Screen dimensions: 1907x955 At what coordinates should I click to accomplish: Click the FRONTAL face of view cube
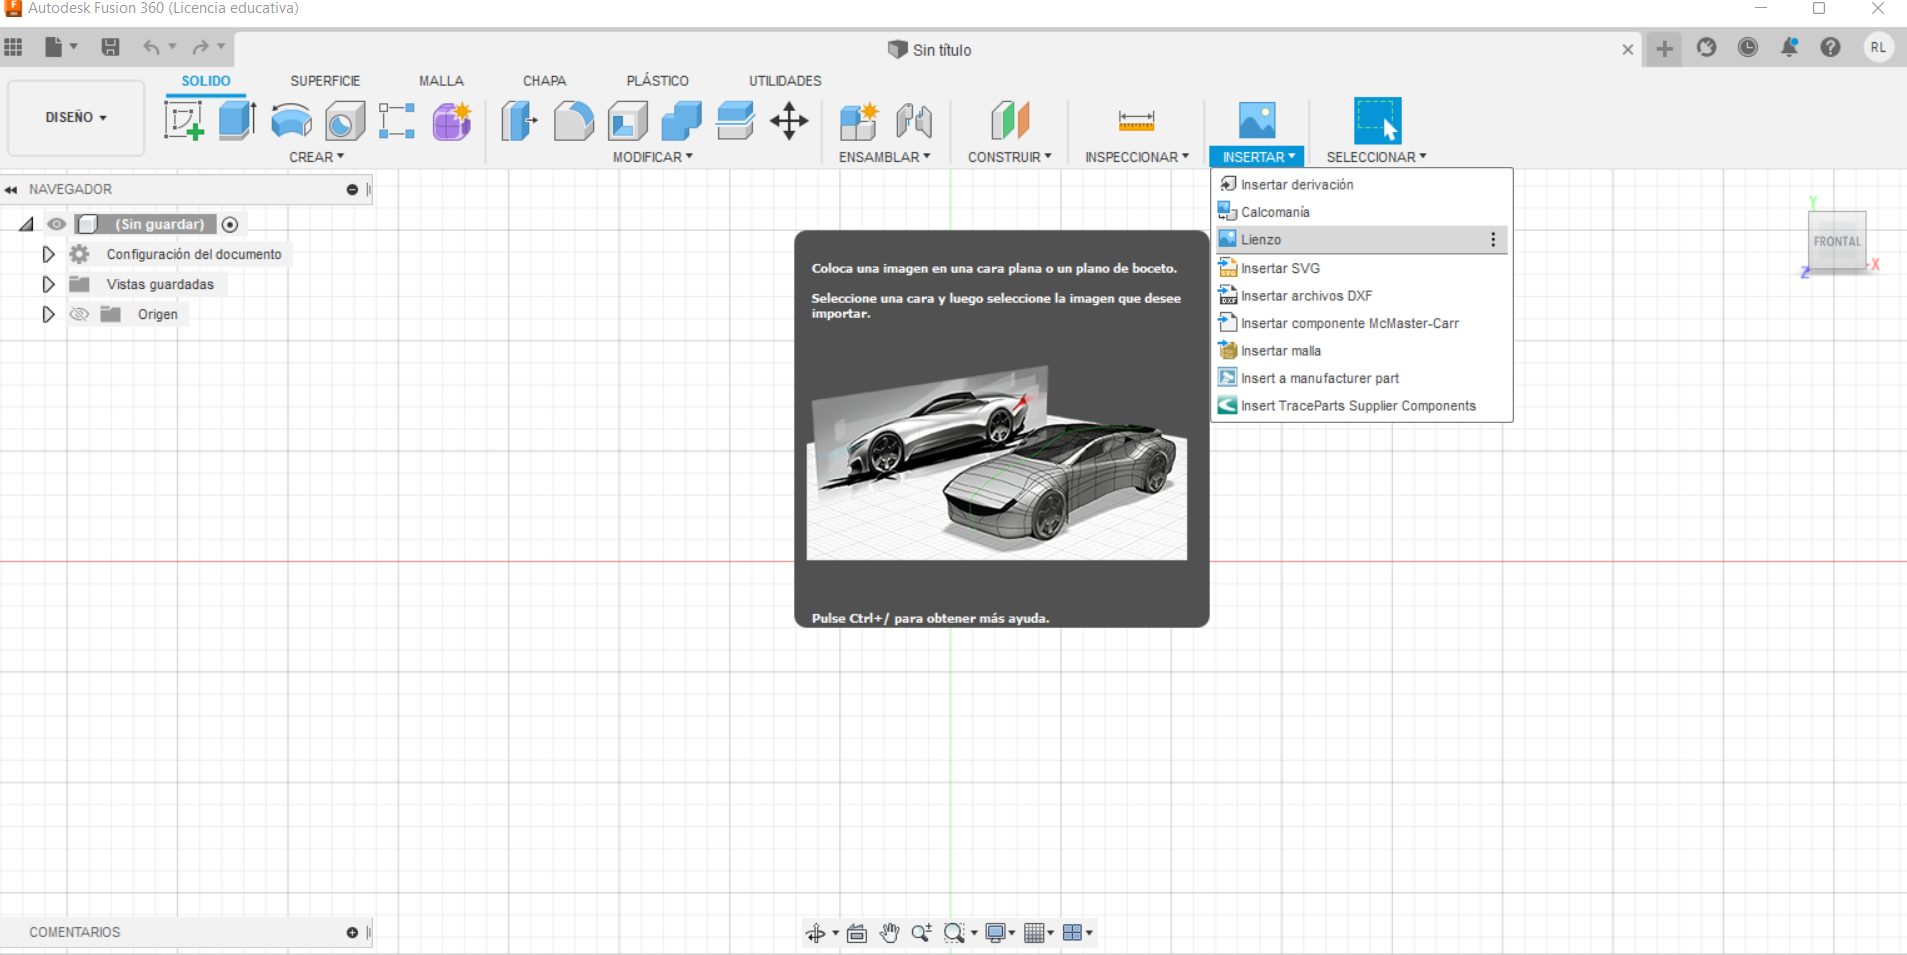click(x=1836, y=241)
